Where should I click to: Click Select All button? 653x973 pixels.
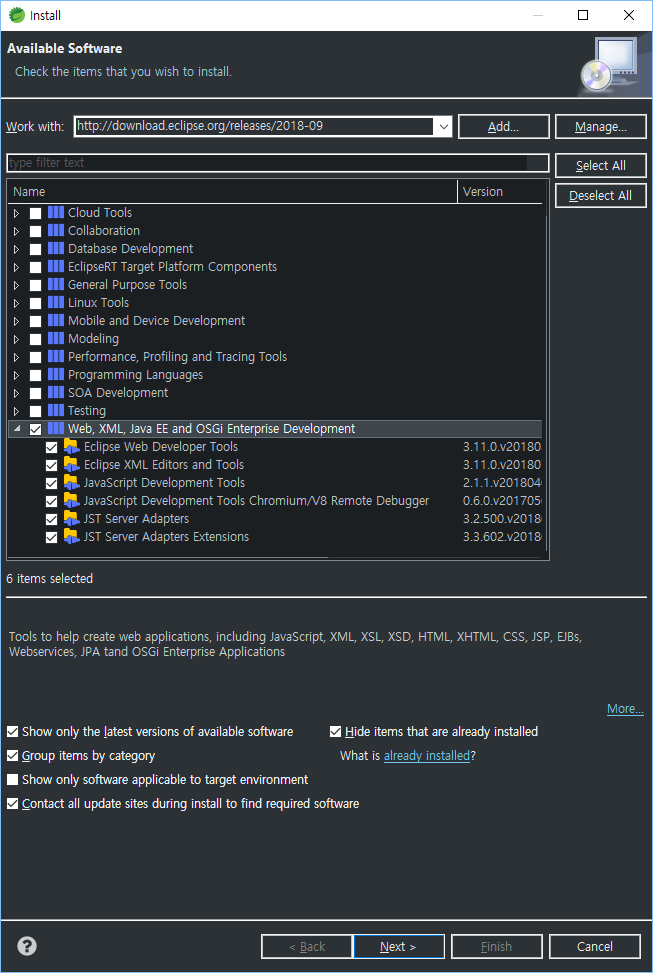[600, 166]
